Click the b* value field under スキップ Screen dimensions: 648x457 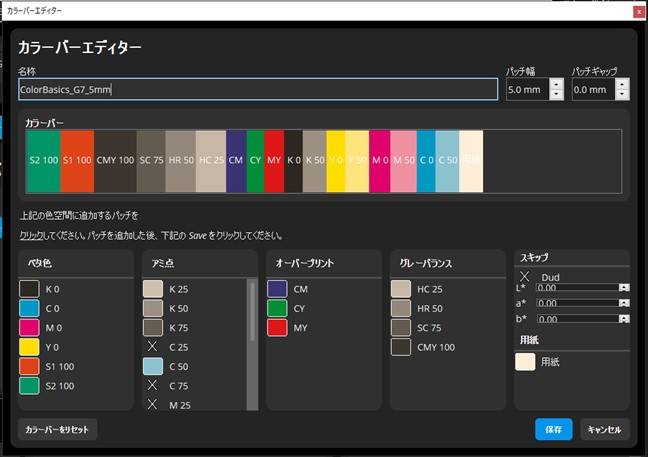[x=577, y=319]
